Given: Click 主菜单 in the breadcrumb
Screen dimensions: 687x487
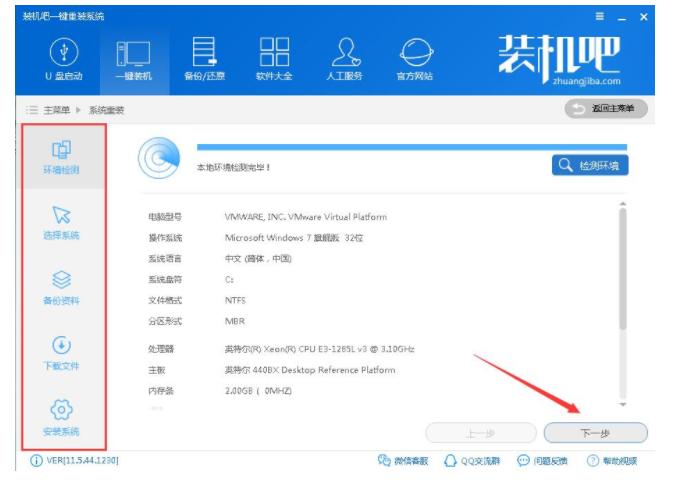Looking at the screenshot, I should (56, 110).
